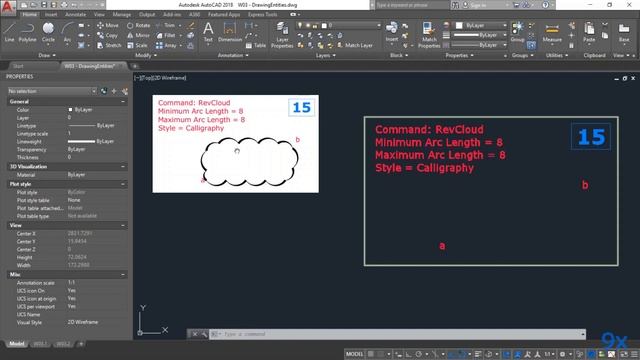Image resolution: width=640 pixels, height=360 pixels.
Task: Toggle grid display in status bar
Action: coord(371,354)
